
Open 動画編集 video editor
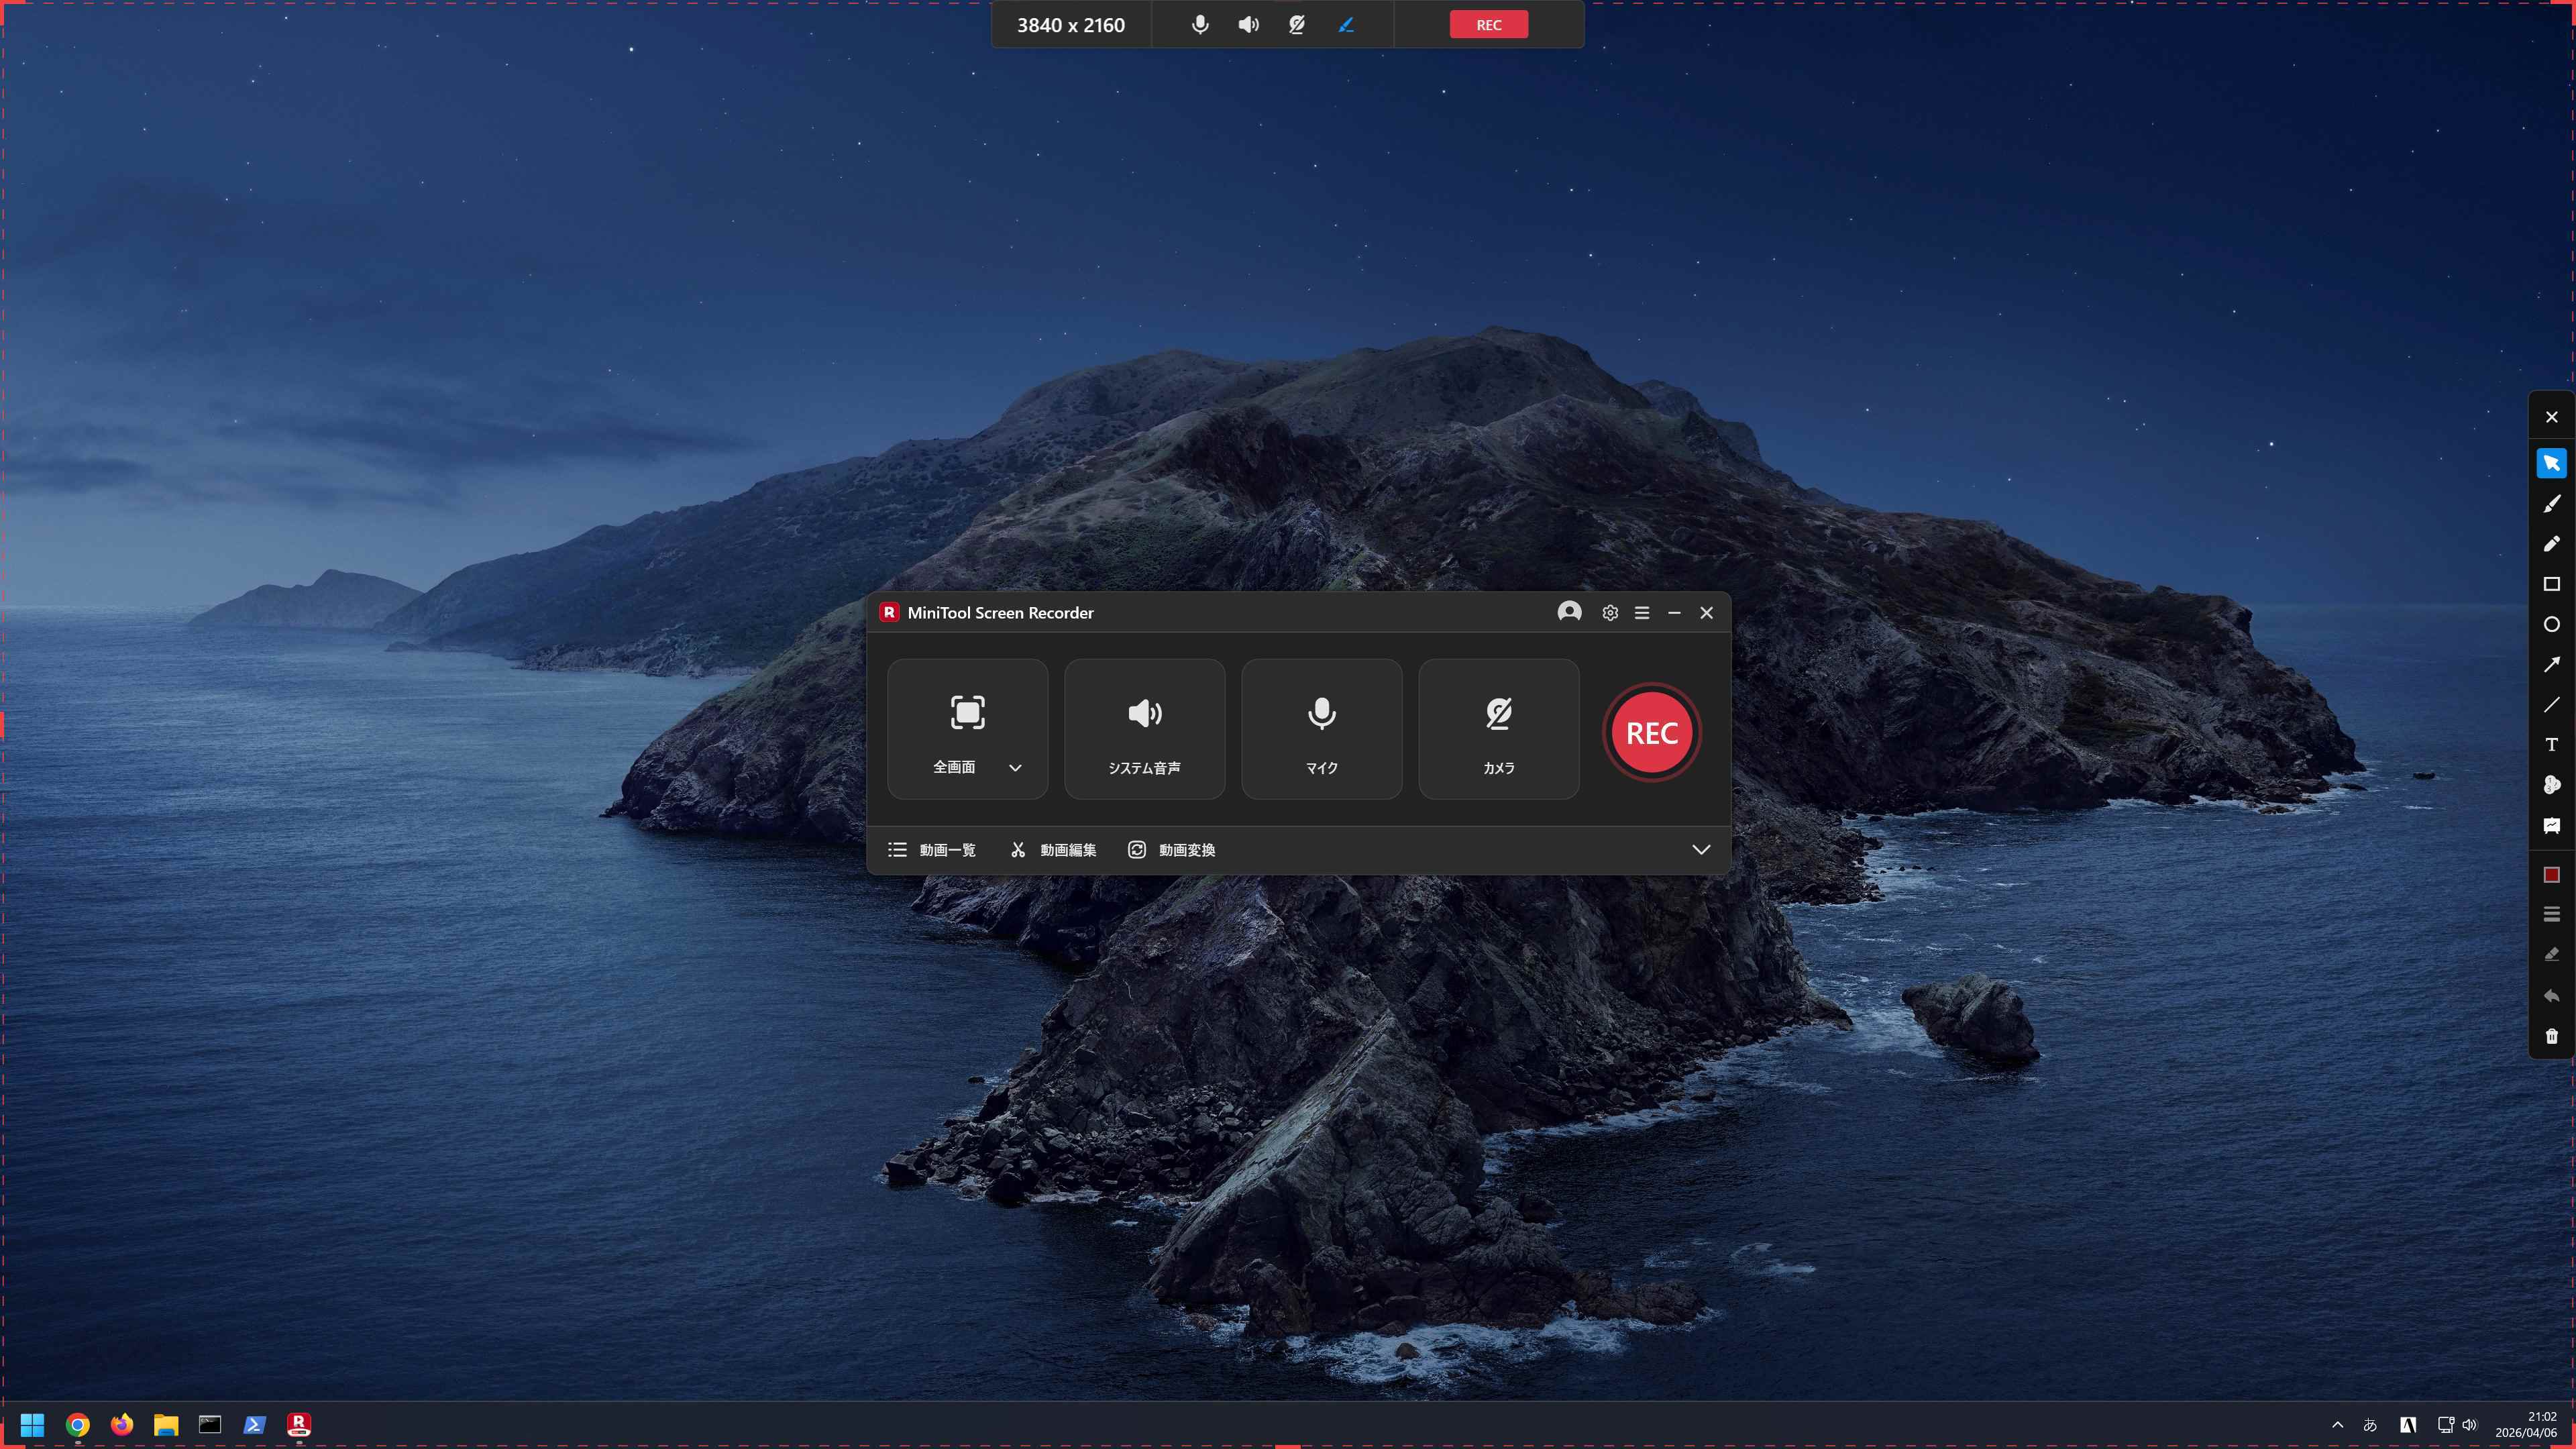1053,850
